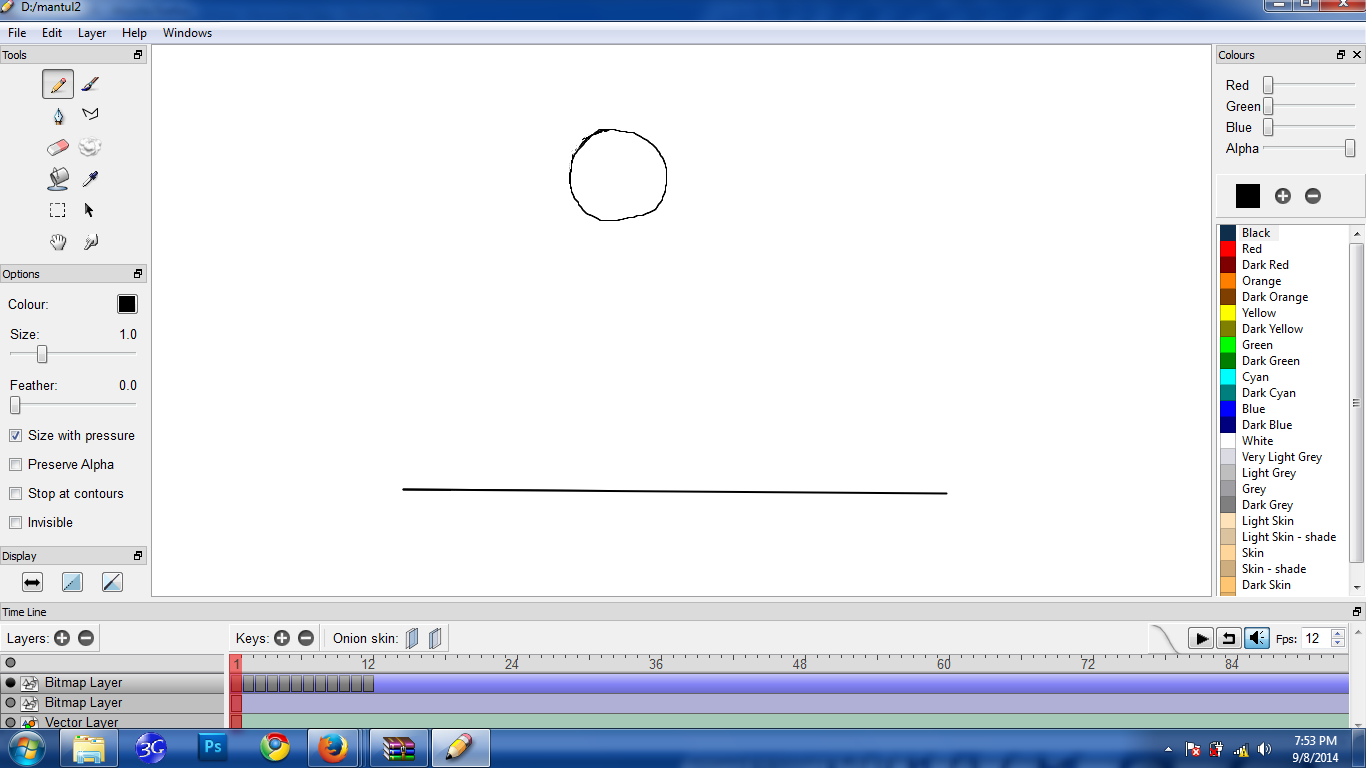Undock the Display panel
The height and width of the screenshot is (768, 1366).
[x=138, y=556]
